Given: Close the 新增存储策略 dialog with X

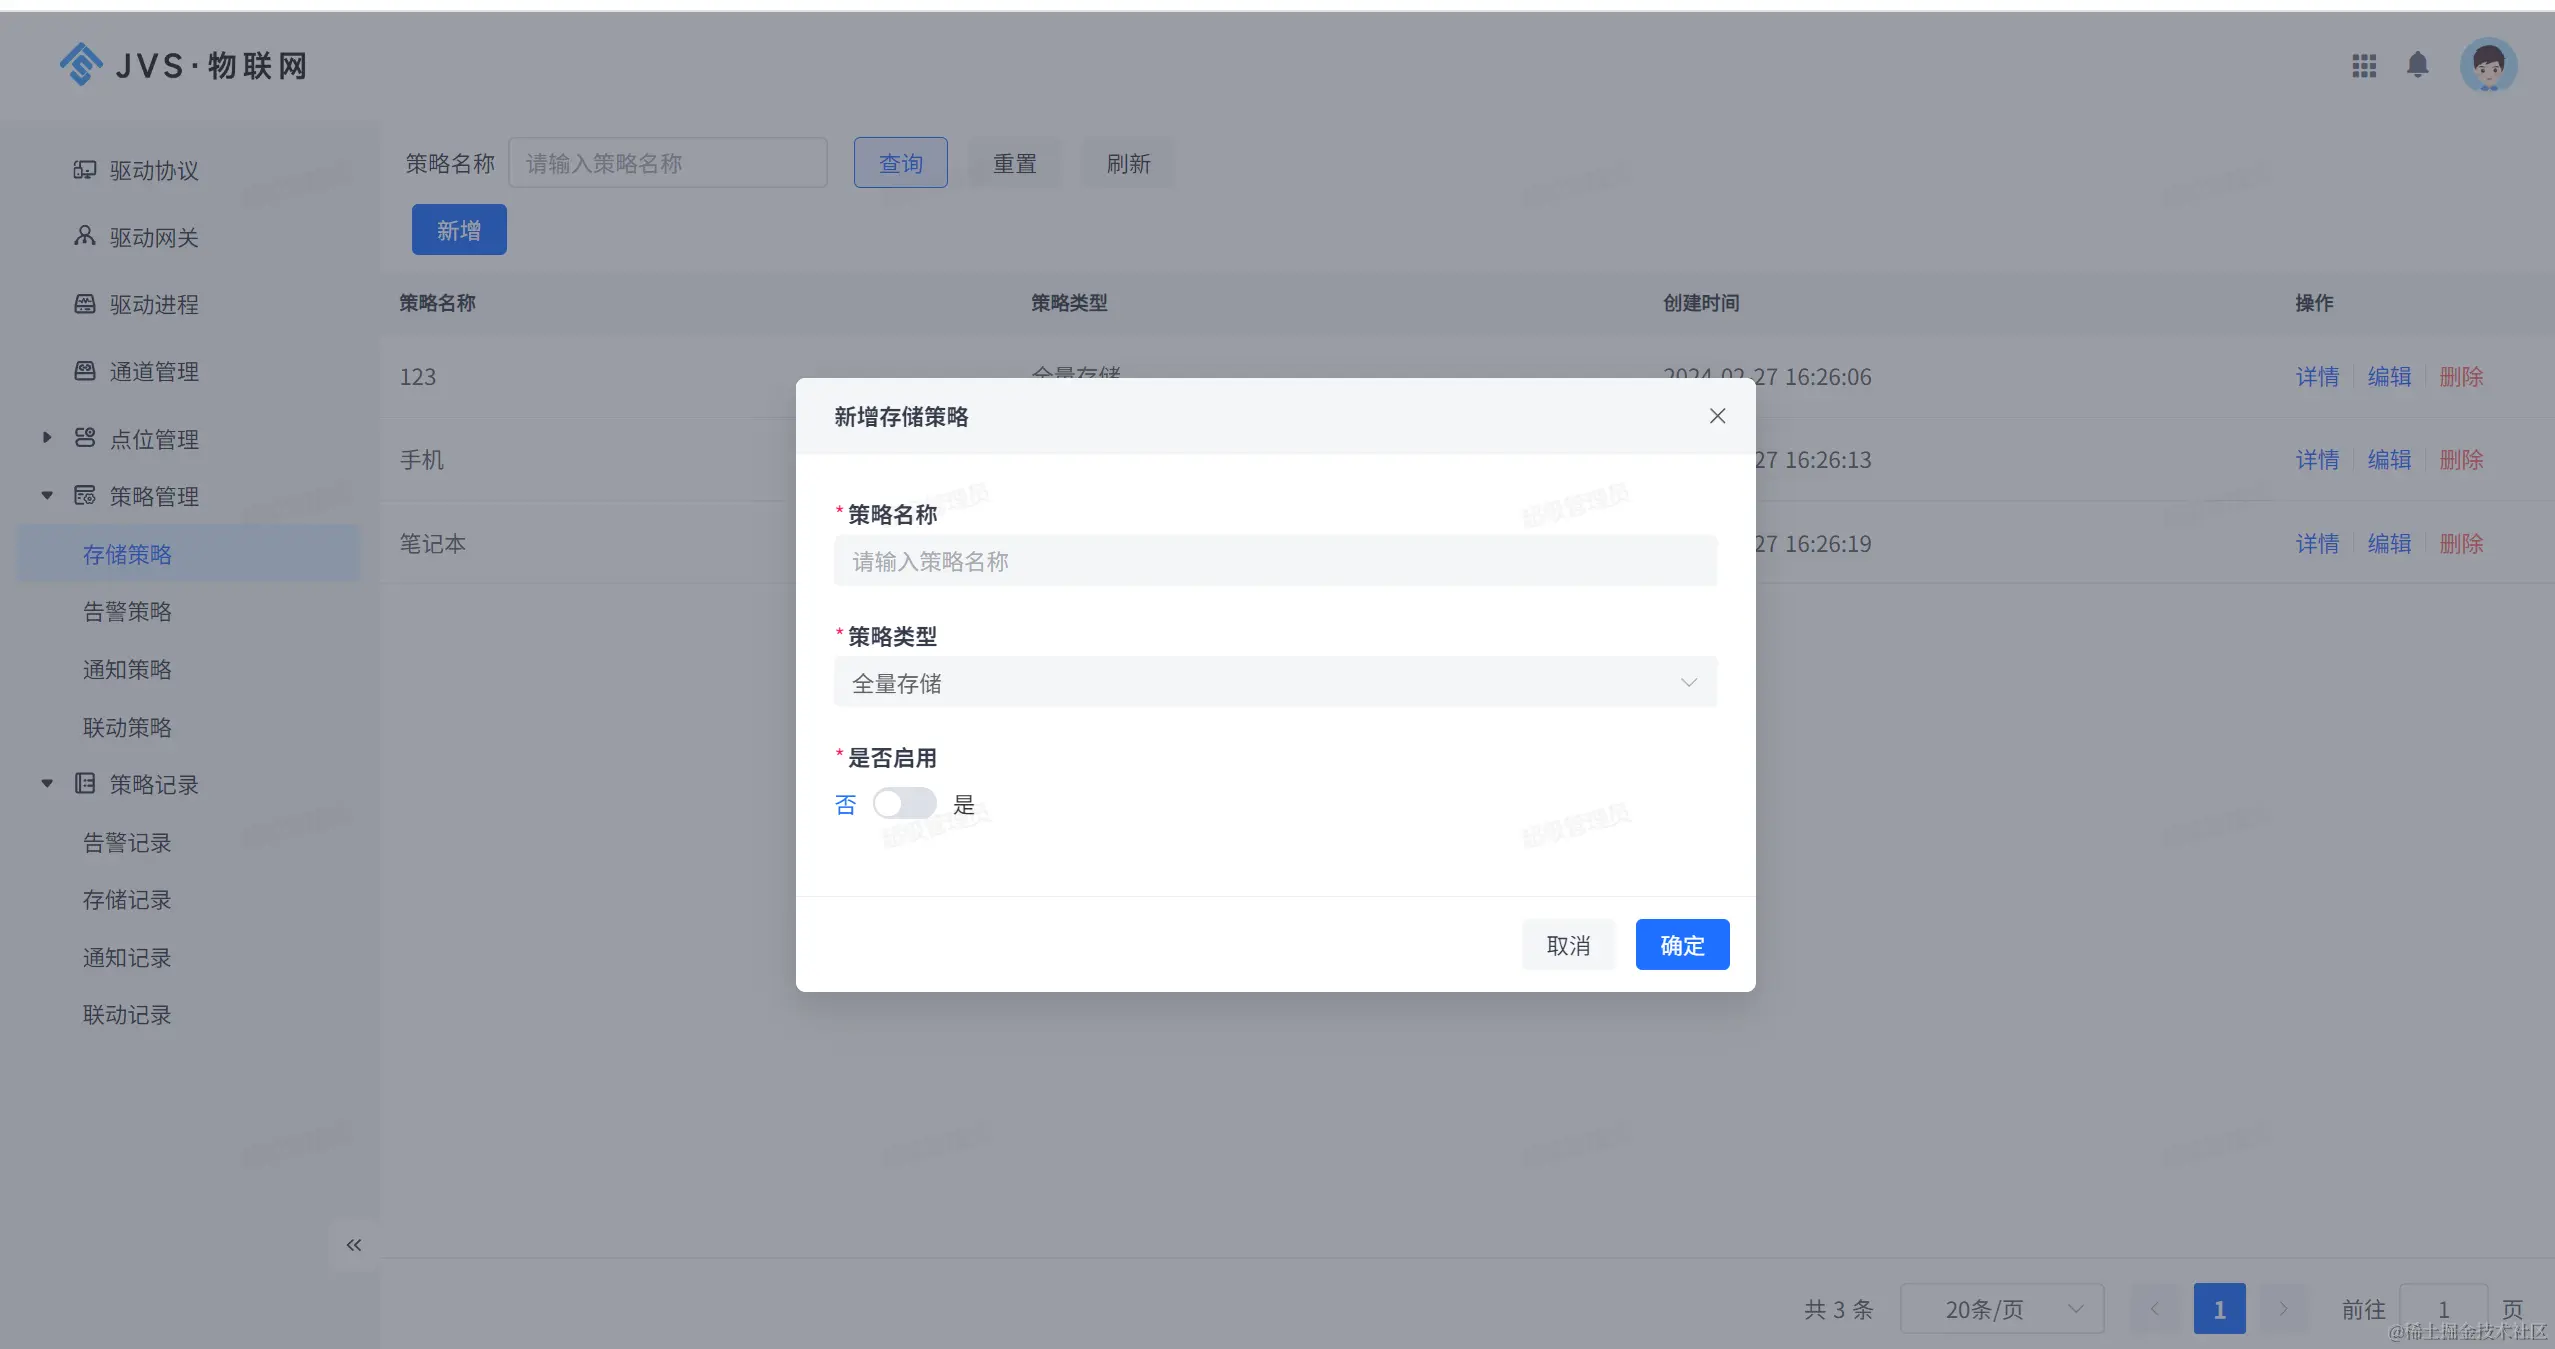Looking at the screenshot, I should coord(1717,416).
